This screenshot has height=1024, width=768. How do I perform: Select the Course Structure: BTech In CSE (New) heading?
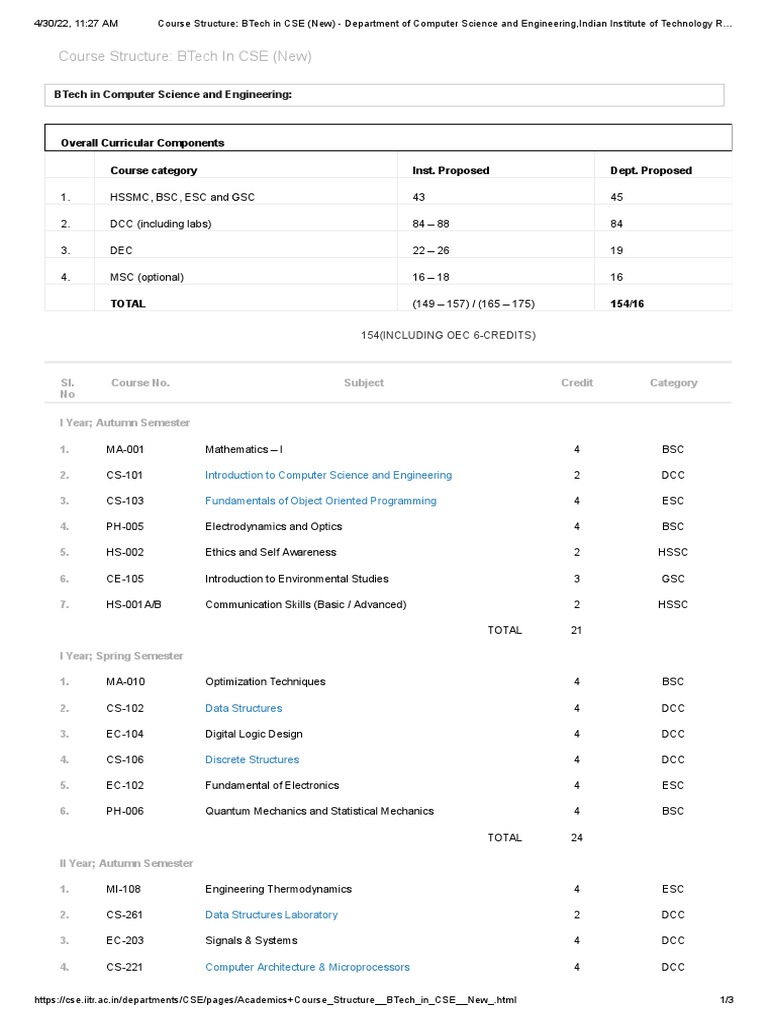[185, 56]
